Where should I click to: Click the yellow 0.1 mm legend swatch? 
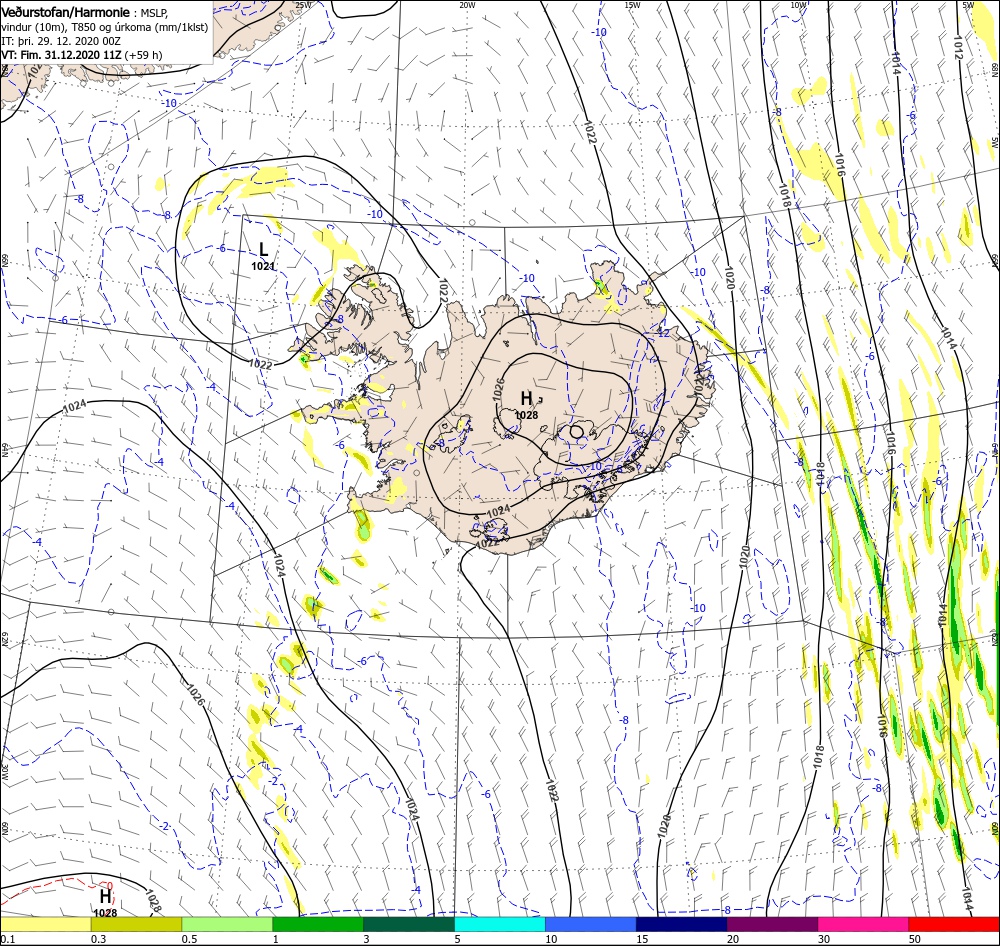pos(45,924)
